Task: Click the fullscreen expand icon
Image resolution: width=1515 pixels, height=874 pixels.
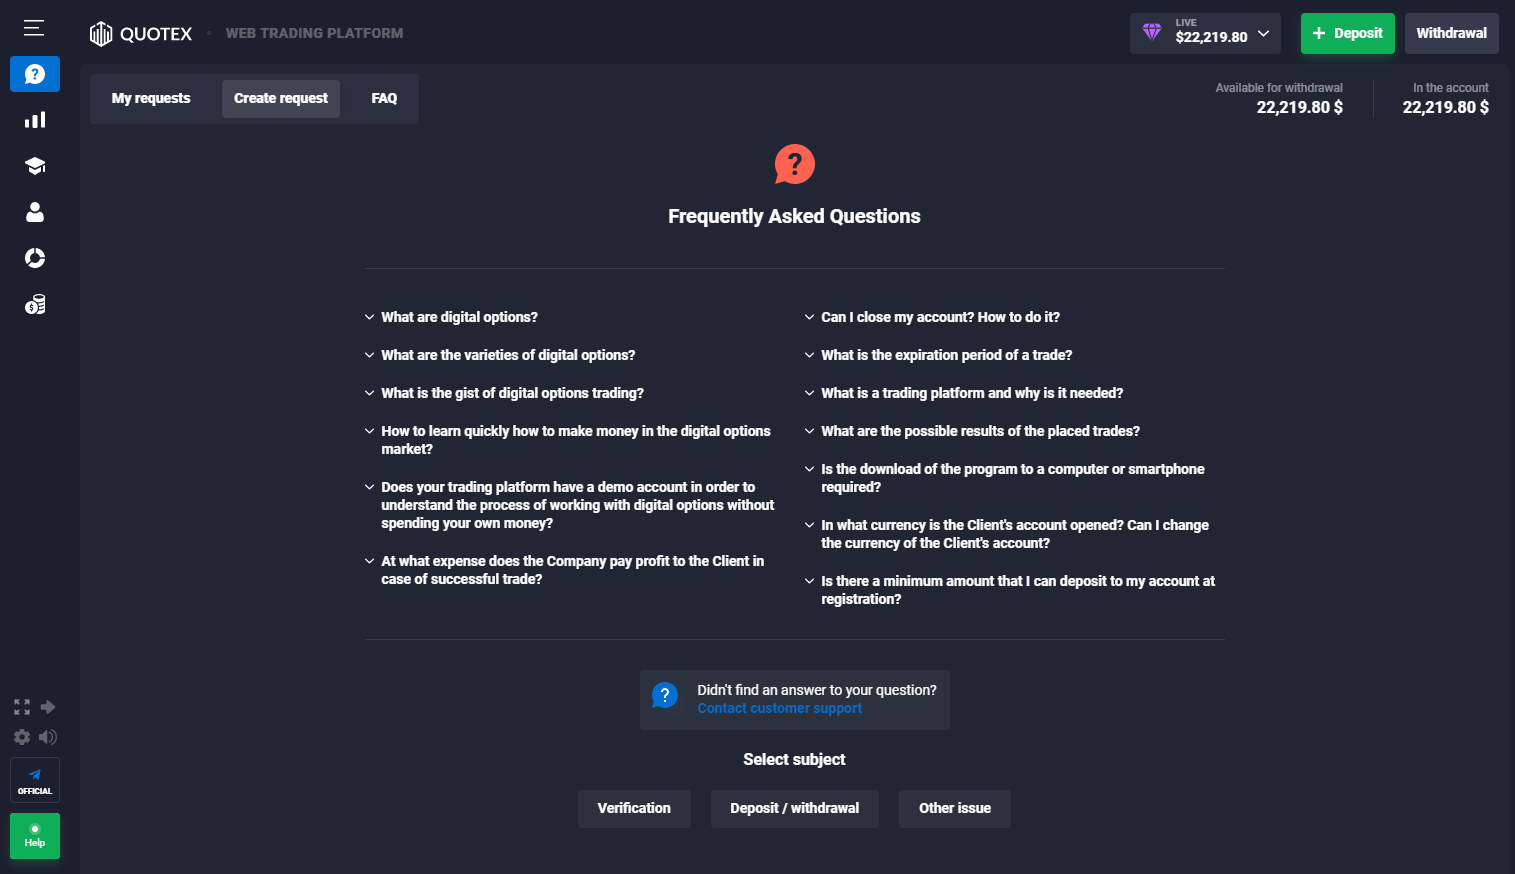Action: [x=22, y=707]
